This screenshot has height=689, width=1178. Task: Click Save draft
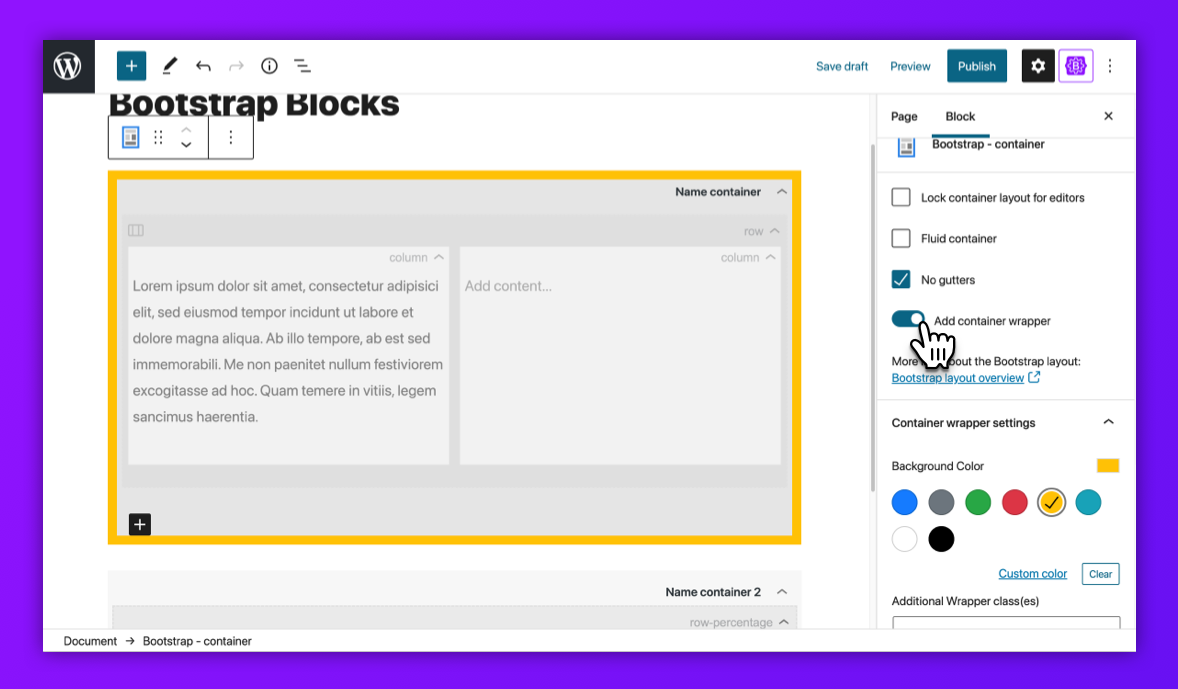[841, 66]
